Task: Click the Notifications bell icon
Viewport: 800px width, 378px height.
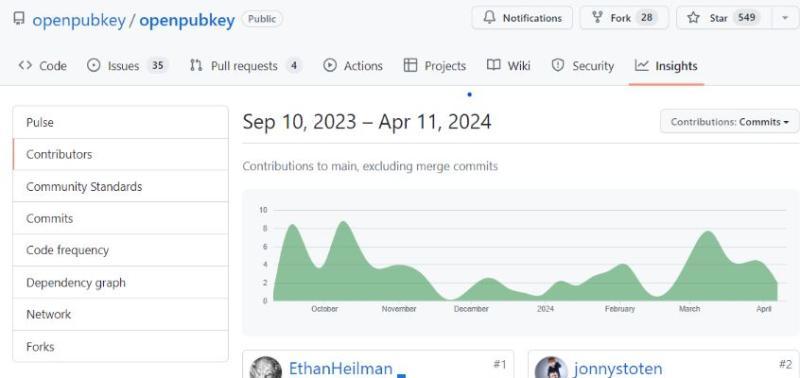Action: [x=489, y=18]
